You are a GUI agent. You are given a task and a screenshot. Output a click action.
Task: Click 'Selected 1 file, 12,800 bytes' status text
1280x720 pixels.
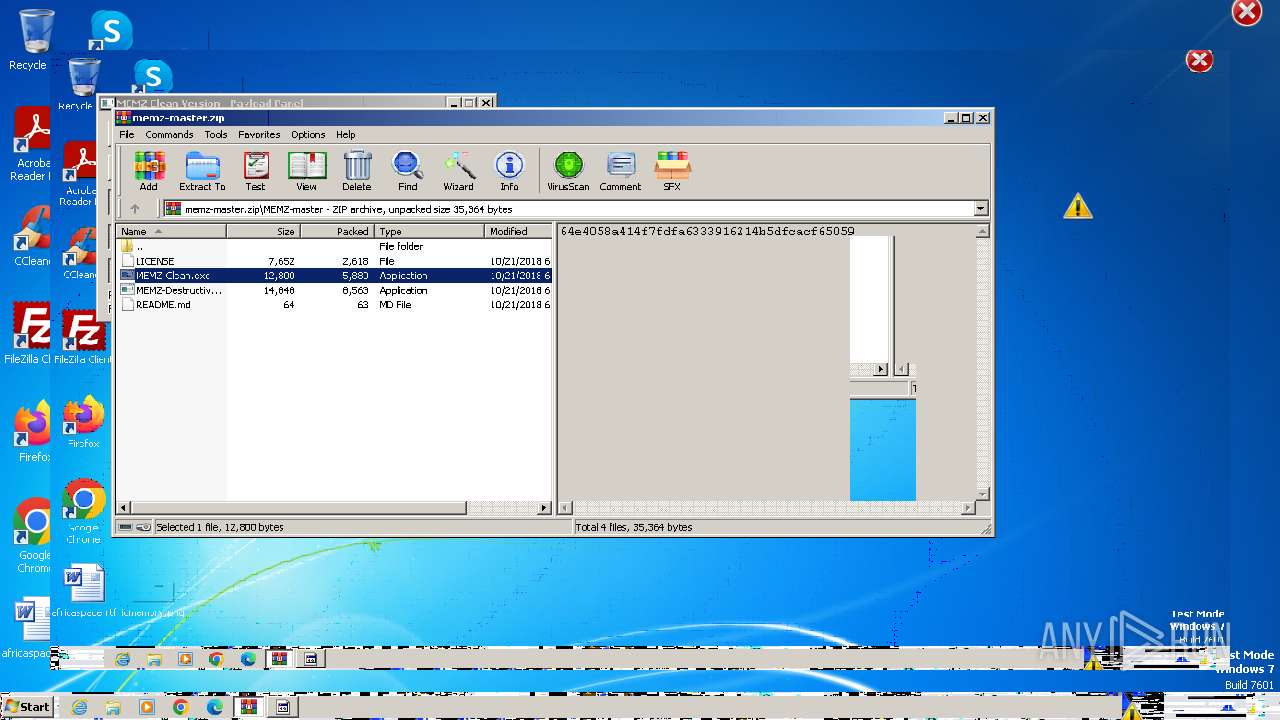[x=219, y=527]
